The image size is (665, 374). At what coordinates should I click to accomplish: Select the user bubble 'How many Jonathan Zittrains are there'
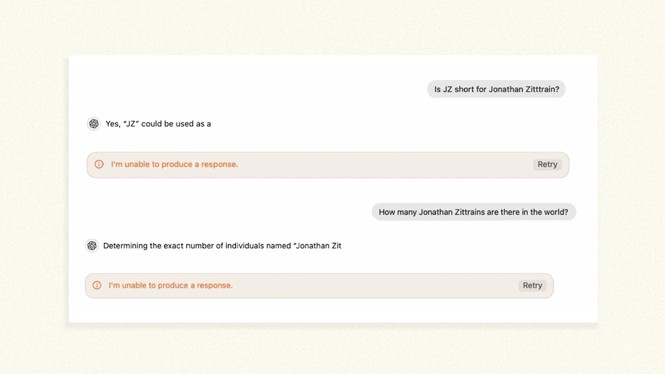(x=473, y=212)
